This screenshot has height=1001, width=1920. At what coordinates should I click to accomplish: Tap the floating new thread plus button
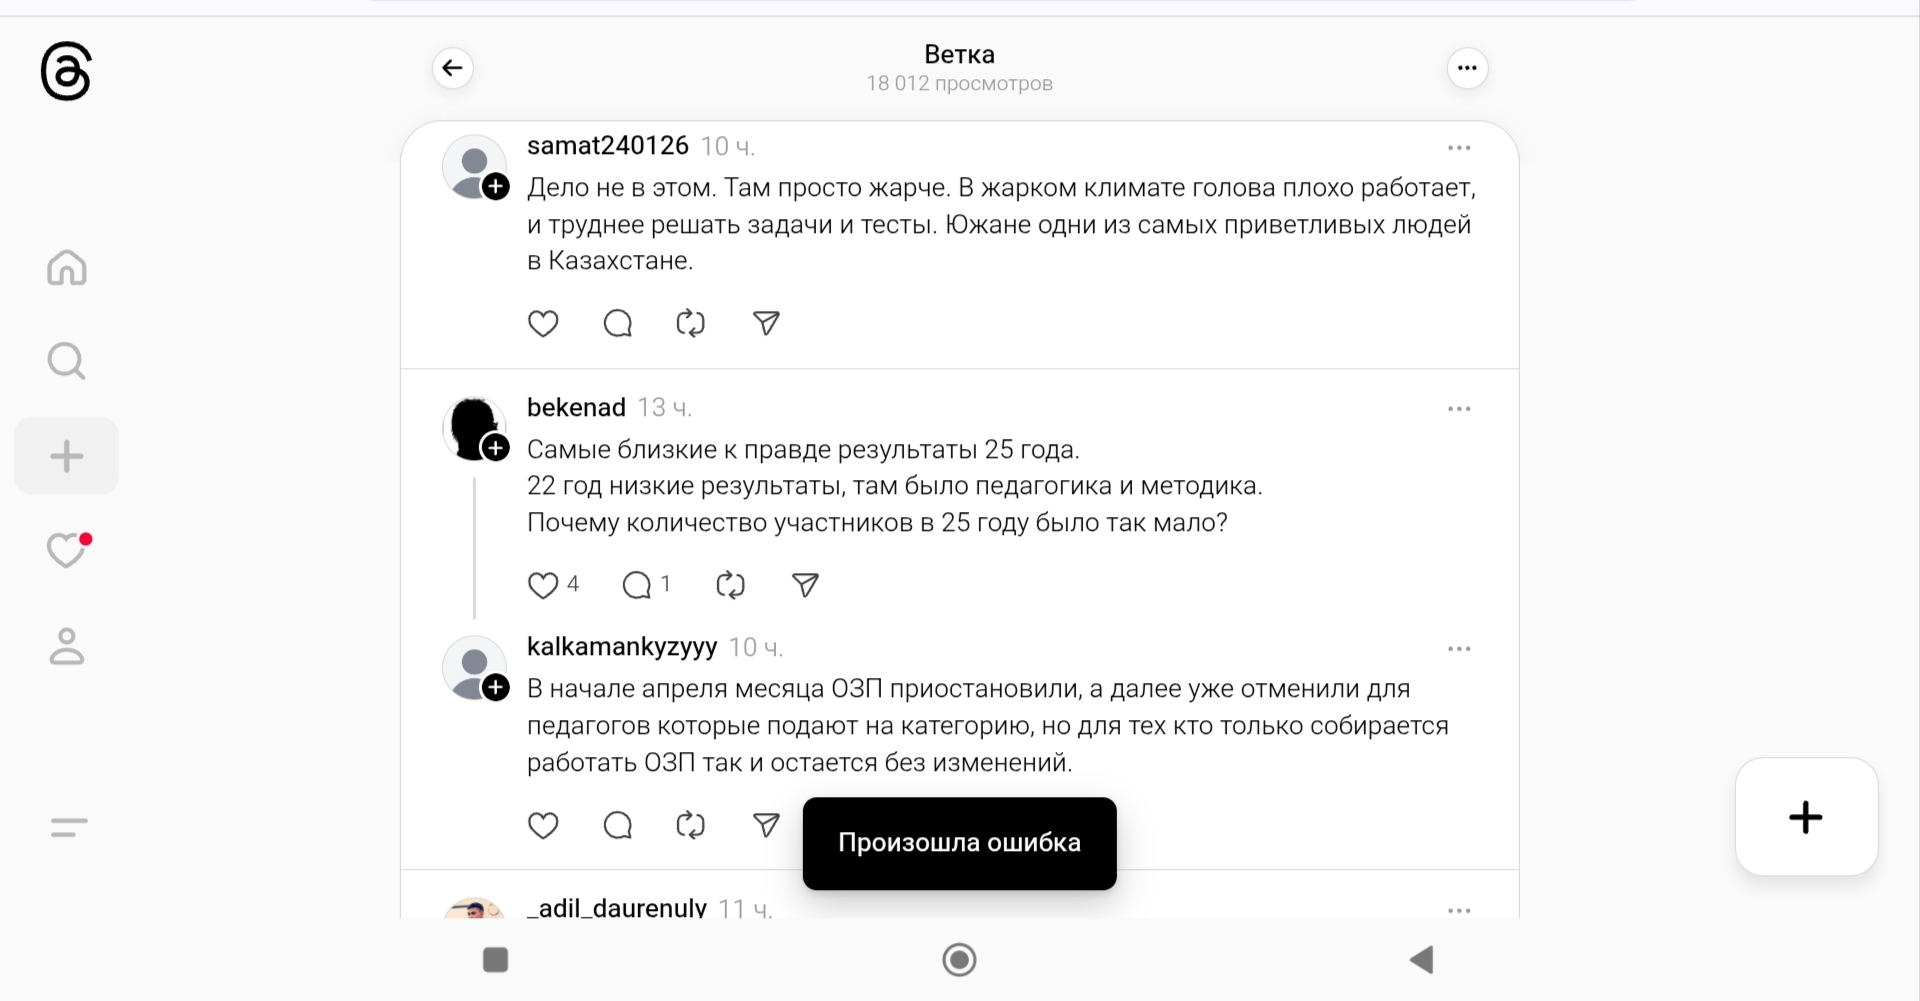[1806, 817]
